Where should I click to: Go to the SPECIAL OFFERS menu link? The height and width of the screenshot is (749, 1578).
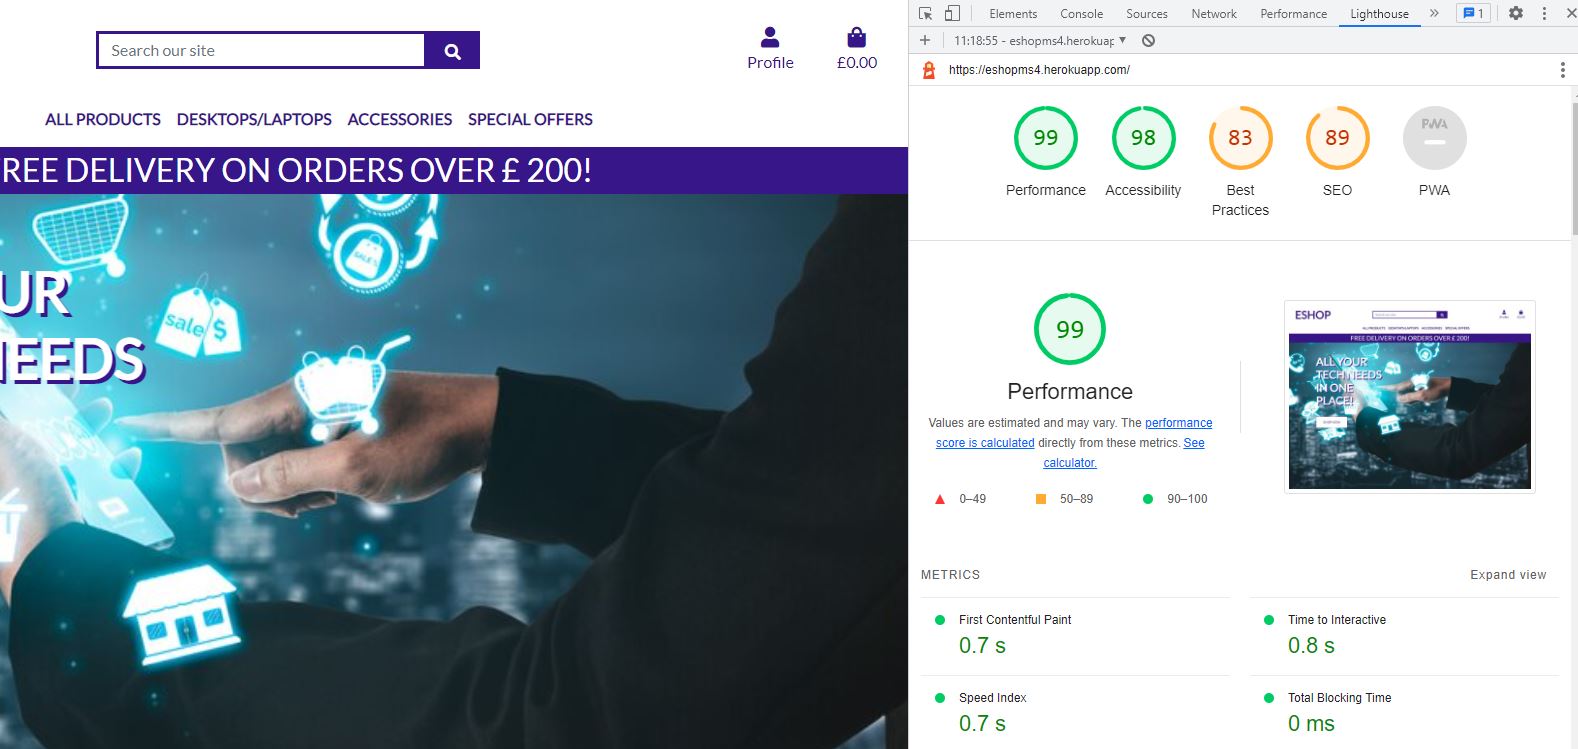point(530,119)
